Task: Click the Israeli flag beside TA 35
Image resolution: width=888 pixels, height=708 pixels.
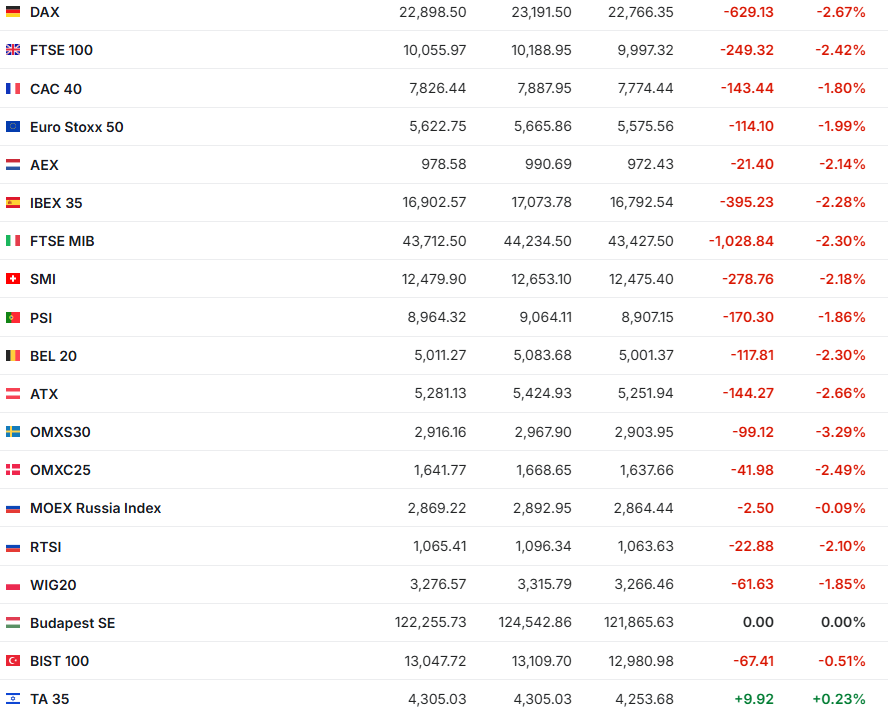Action: click(x=13, y=699)
